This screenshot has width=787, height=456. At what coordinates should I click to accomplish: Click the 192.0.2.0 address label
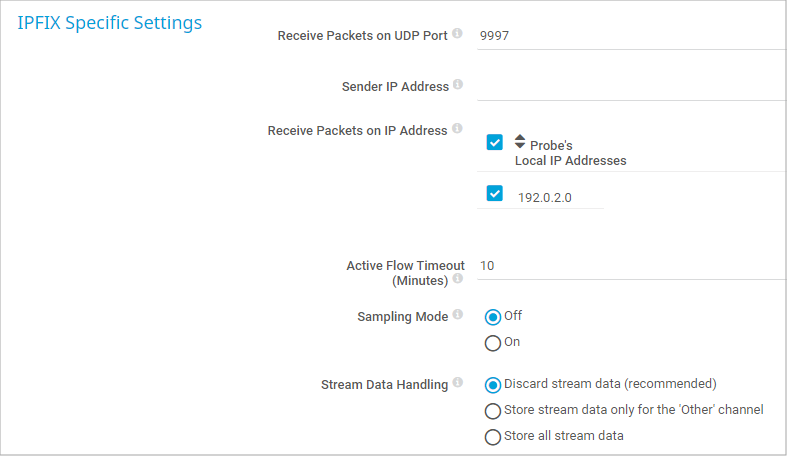545,197
